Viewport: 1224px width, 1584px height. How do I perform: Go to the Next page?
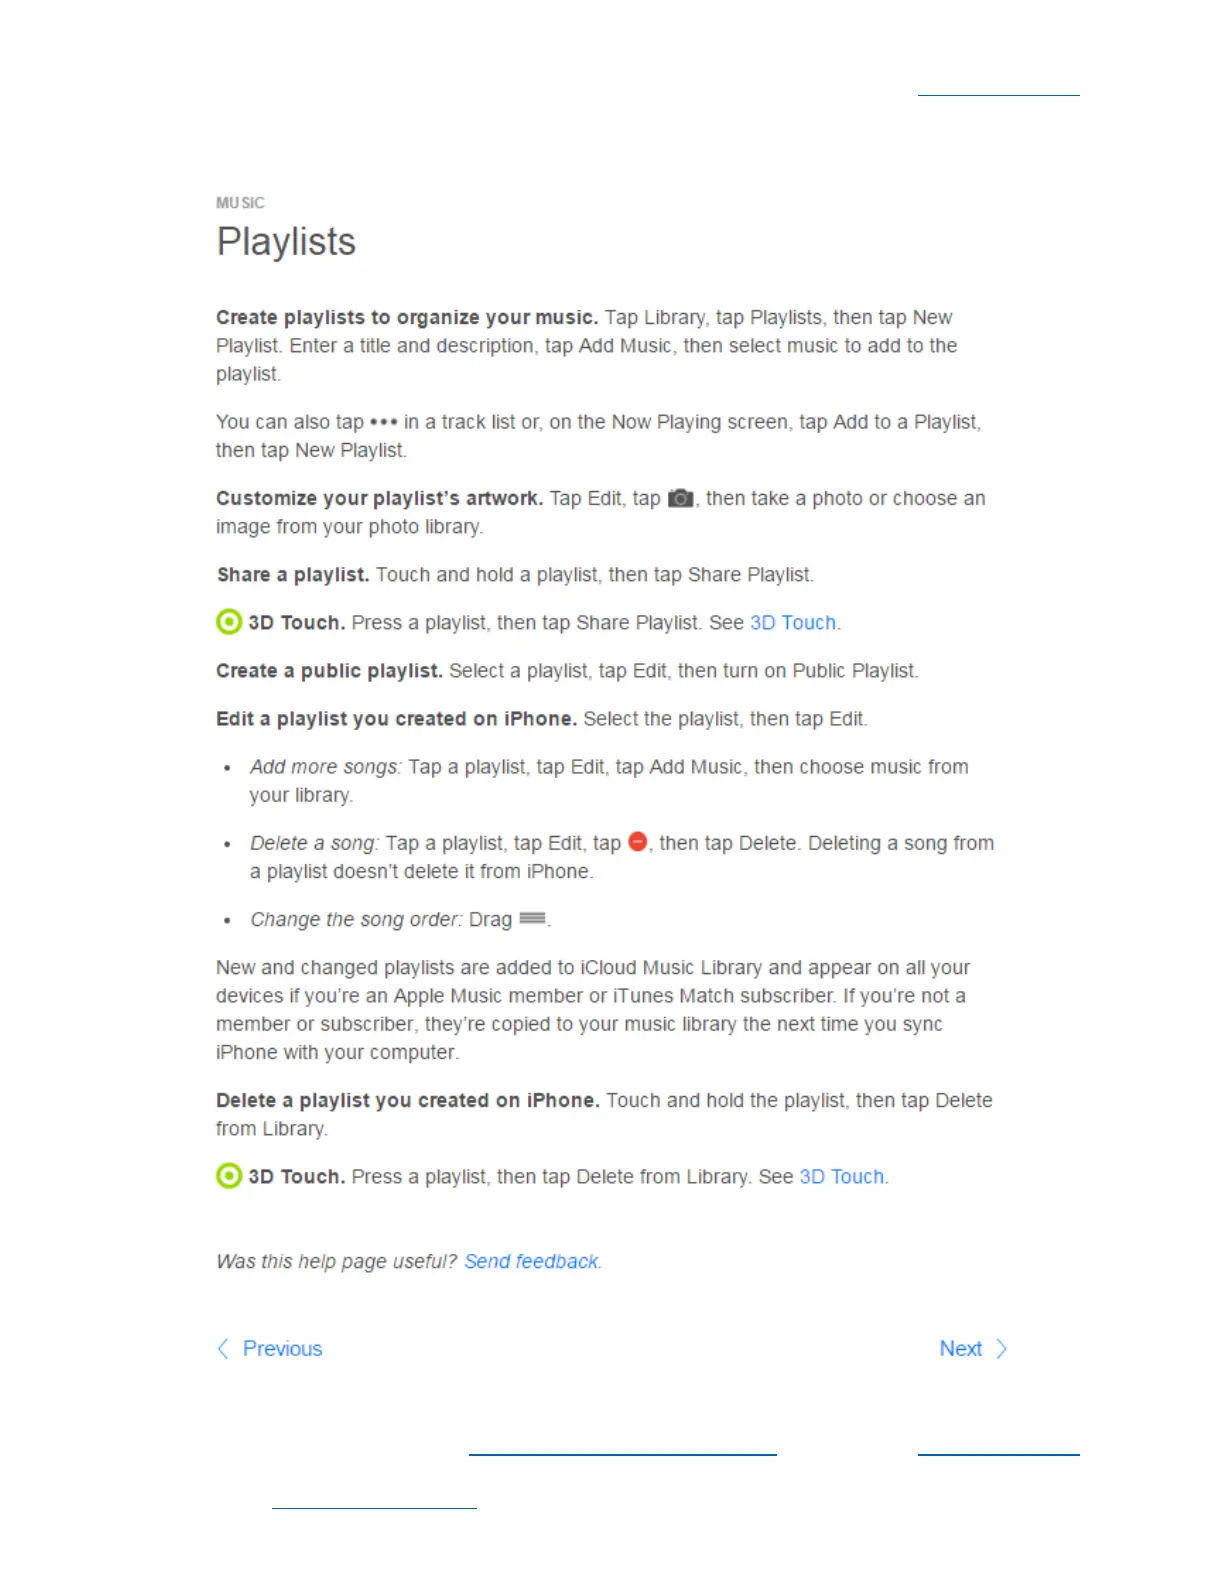click(x=960, y=1349)
